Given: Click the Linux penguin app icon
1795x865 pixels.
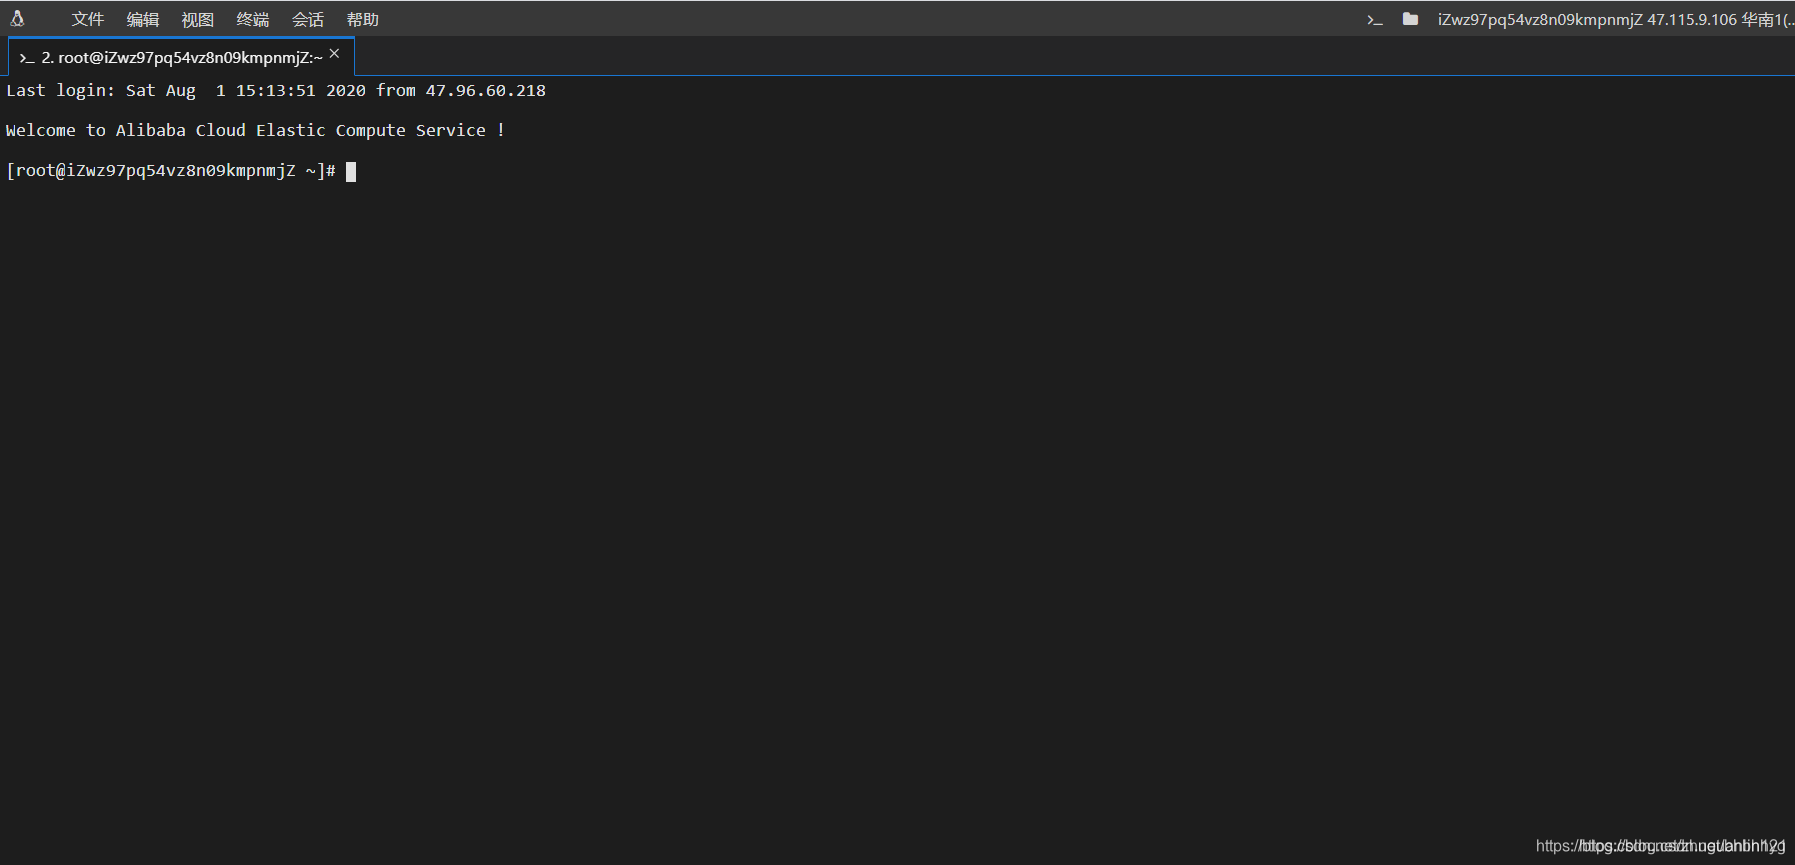Looking at the screenshot, I should [x=17, y=18].
